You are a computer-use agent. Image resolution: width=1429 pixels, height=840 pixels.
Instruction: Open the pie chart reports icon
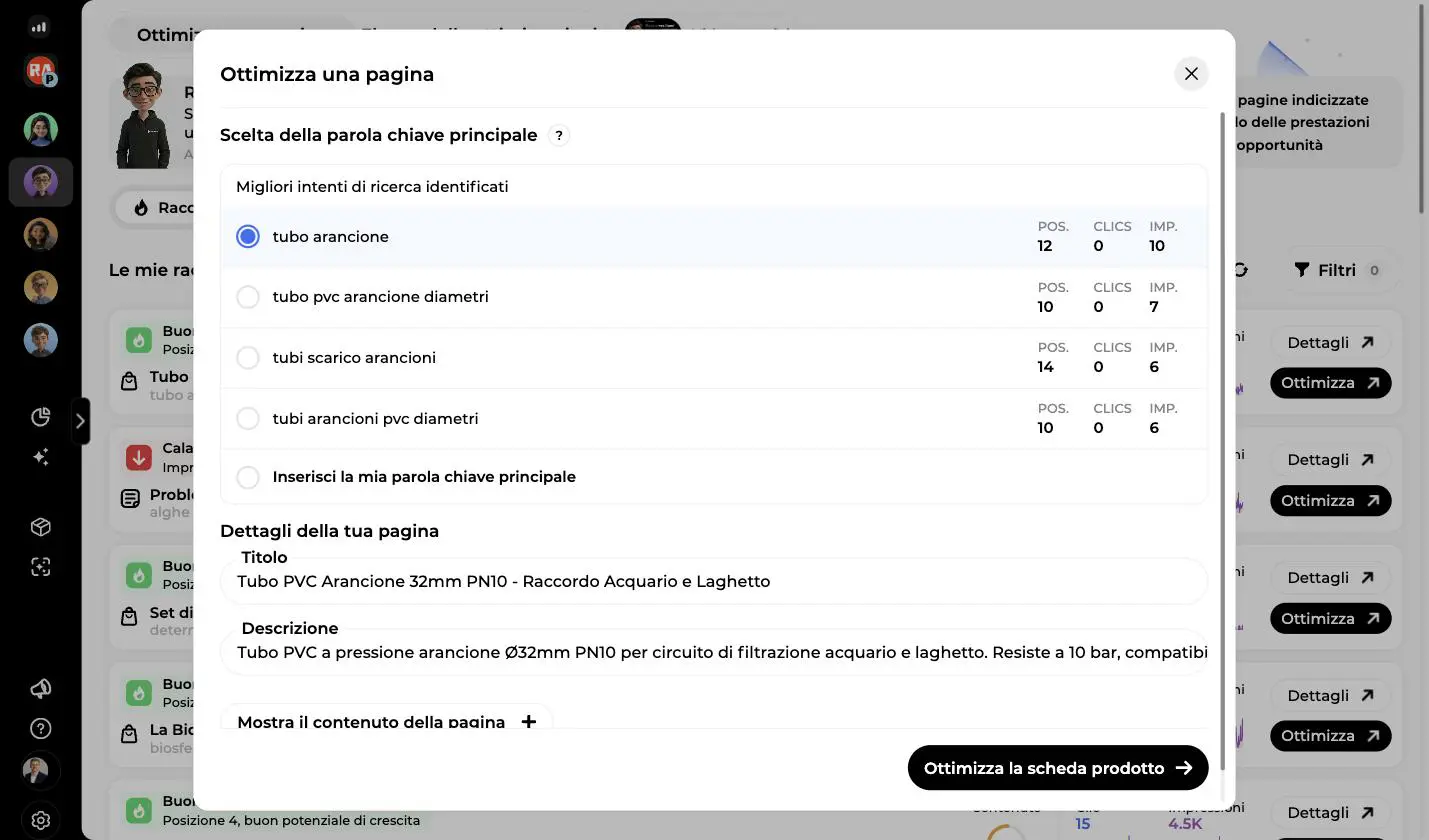tap(41, 417)
